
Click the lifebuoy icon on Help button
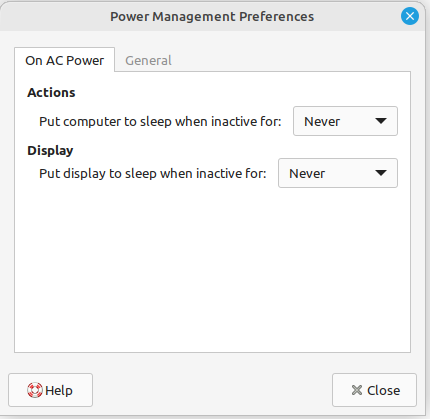pos(35,390)
